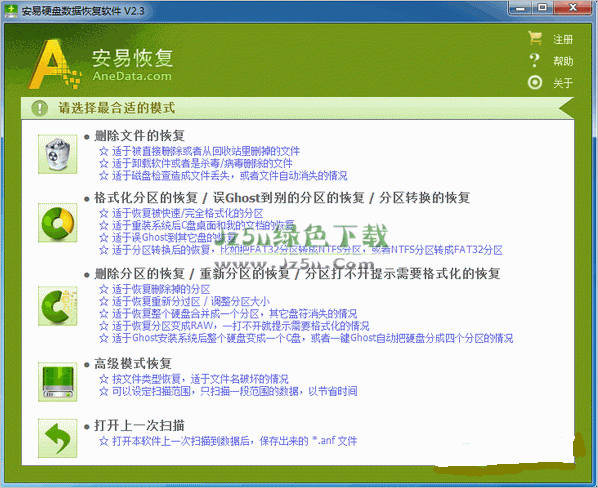The height and width of the screenshot is (488, 598).
Task: Click the circular about icon
Action: [x=535, y=82]
